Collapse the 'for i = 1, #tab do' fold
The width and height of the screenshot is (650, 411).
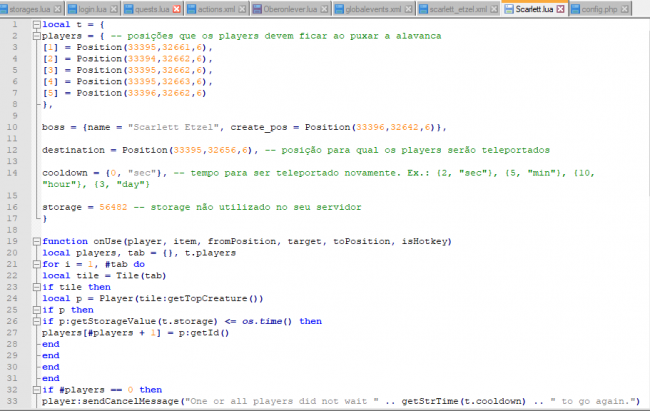(x=36, y=264)
